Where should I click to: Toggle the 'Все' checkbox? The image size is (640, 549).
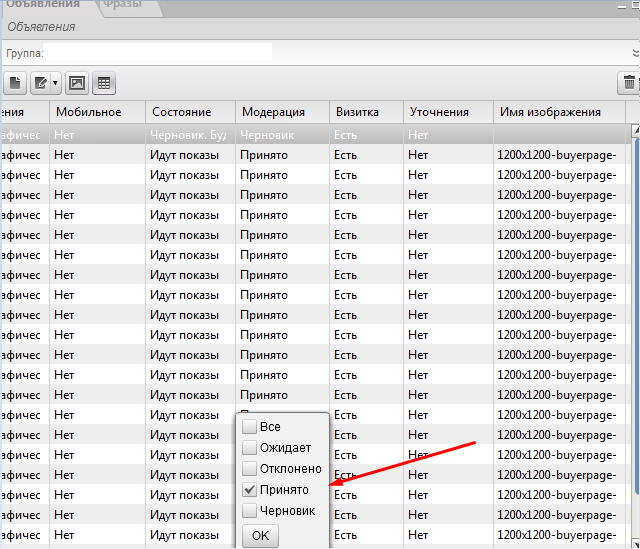pos(249,427)
